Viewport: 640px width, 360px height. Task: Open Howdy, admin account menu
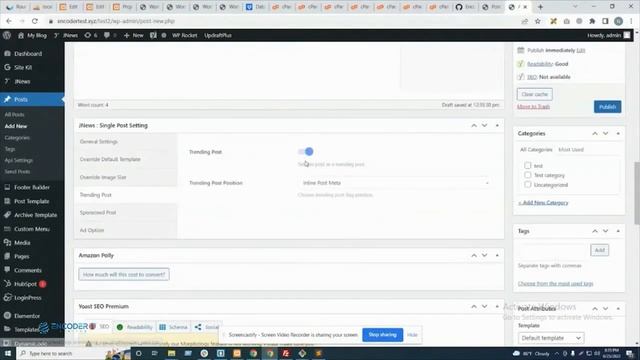click(609, 36)
